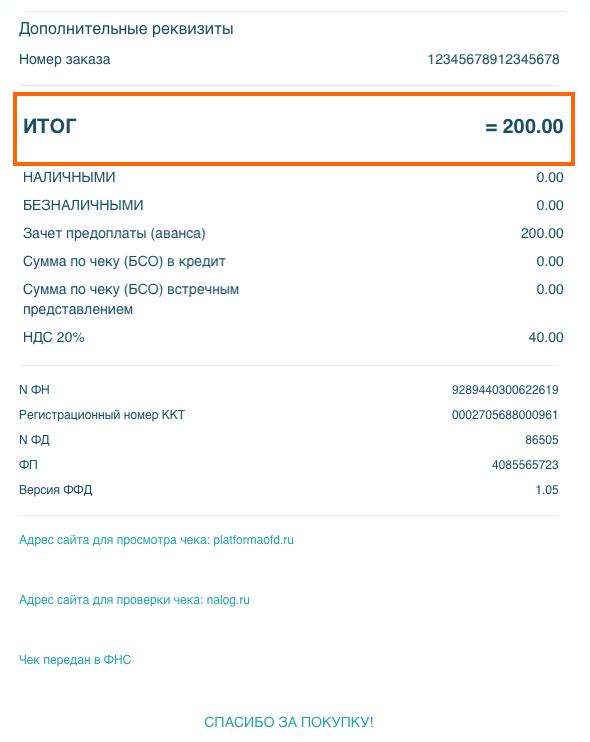Image resolution: width=590 pixels, height=742 pixels.
Task: Click 'Сумма по чеку (БСО) в кредит'
Action: click(124, 262)
